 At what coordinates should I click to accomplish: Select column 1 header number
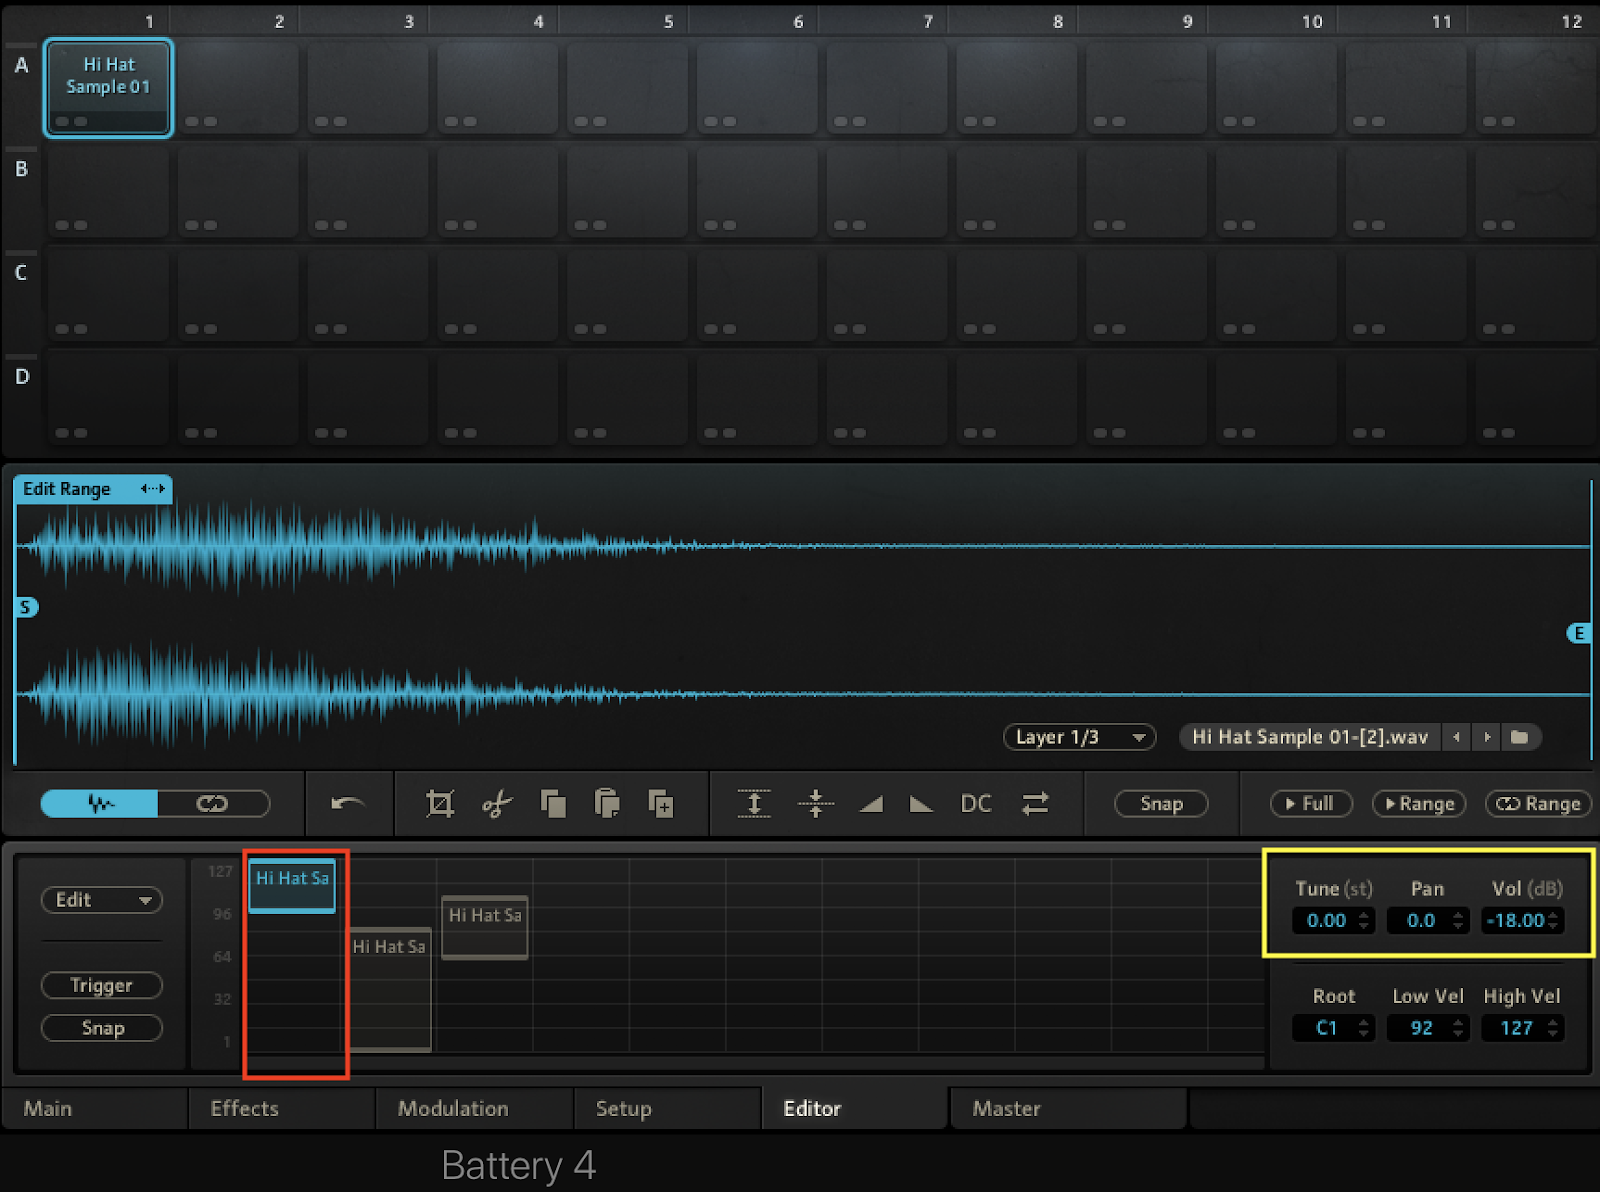(149, 21)
